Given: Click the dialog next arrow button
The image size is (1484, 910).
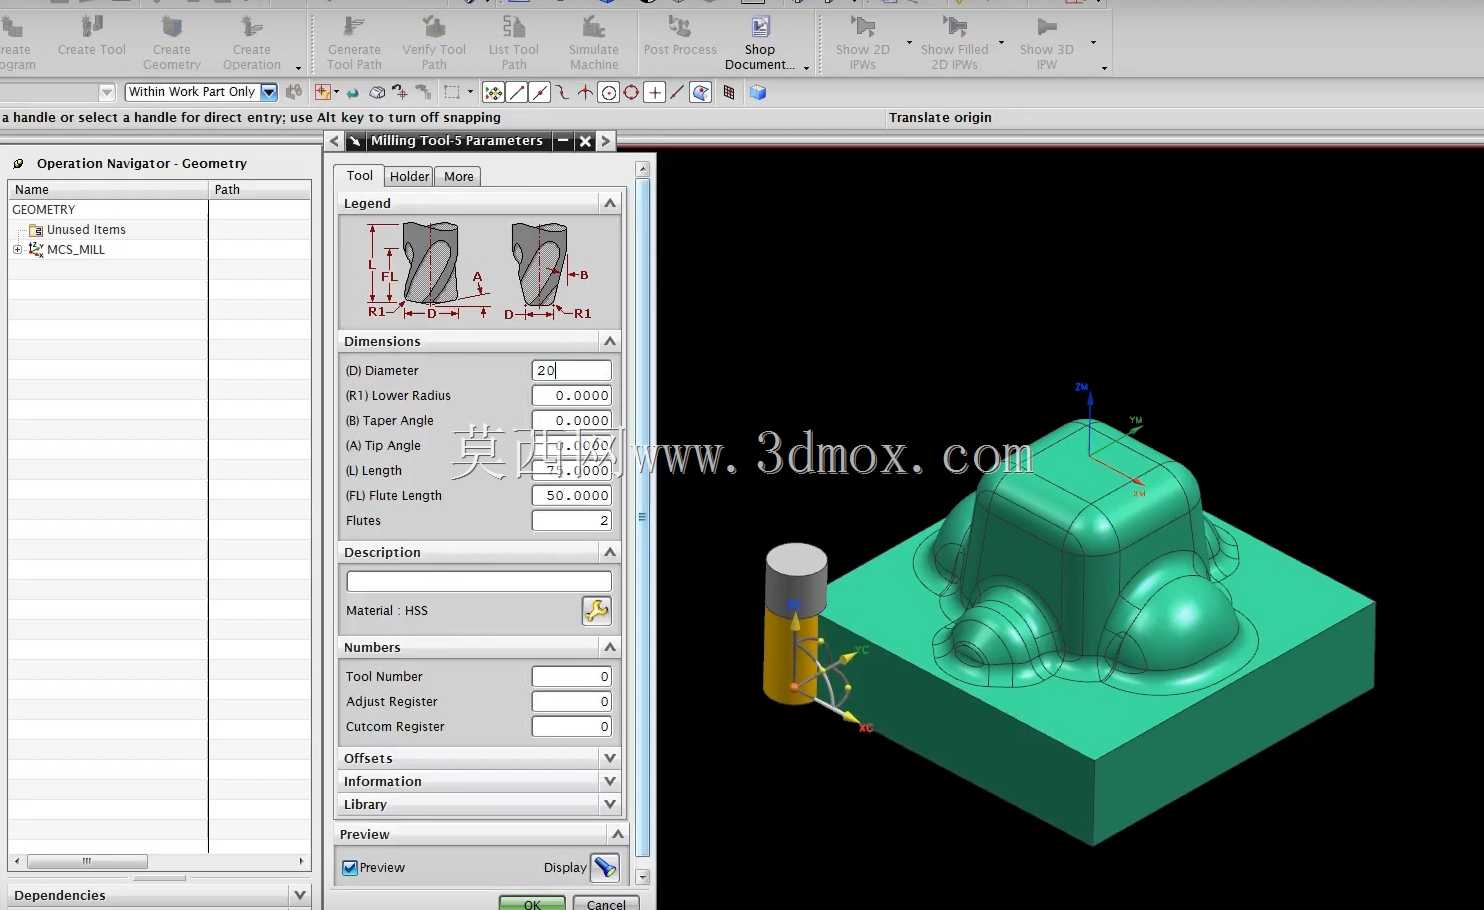Looking at the screenshot, I should click(x=606, y=141).
